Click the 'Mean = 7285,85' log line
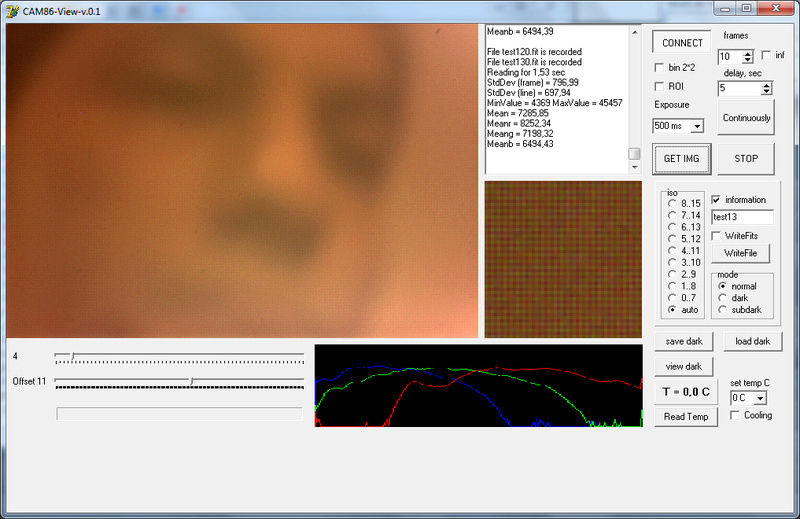800x519 pixels. click(518, 113)
